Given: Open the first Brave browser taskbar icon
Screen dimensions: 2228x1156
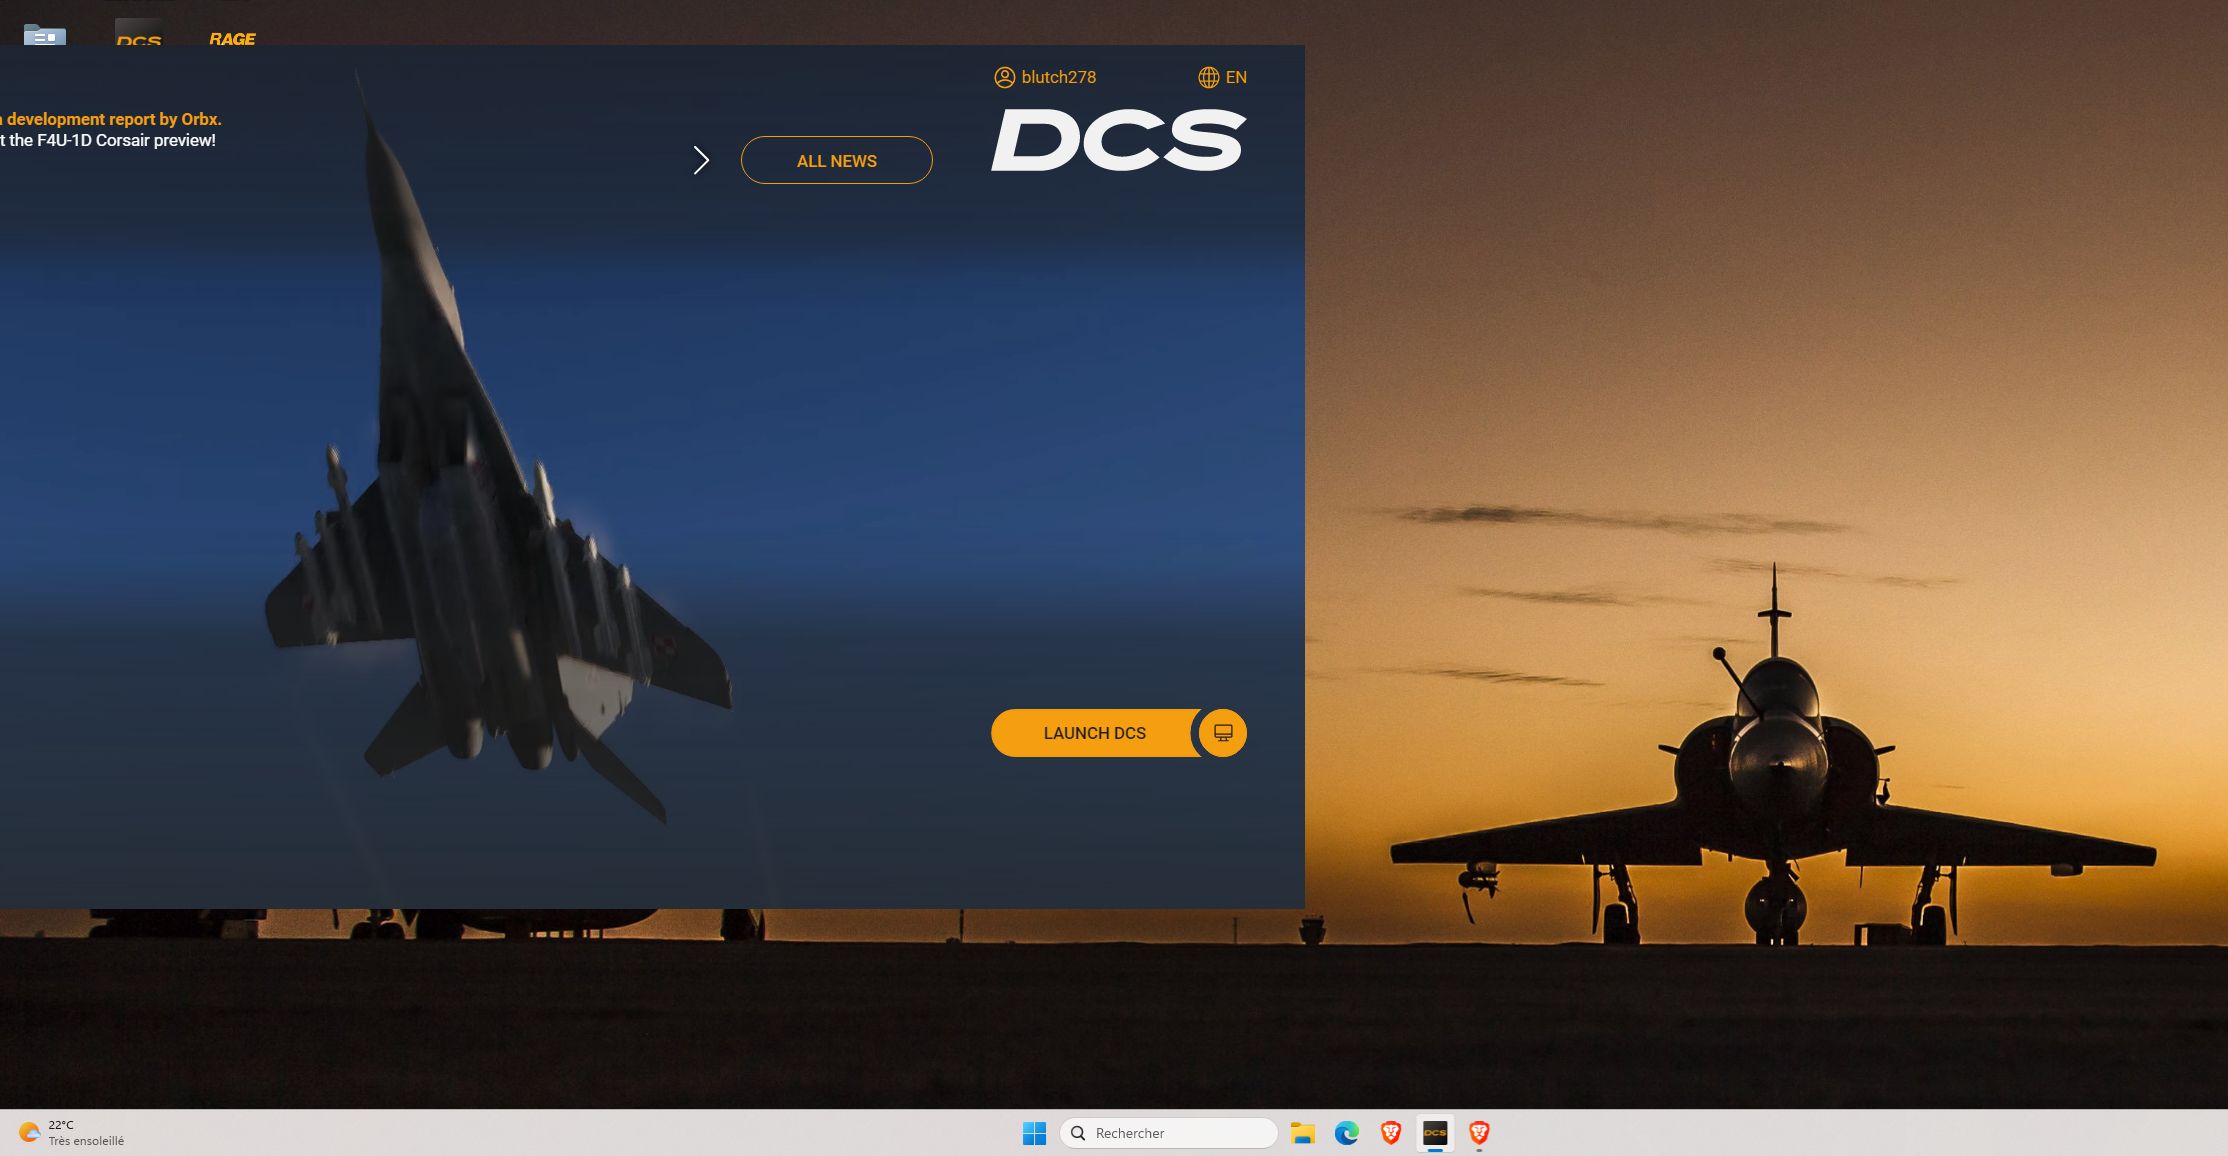Looking at the screenshot, I should coord(1391,1133).
